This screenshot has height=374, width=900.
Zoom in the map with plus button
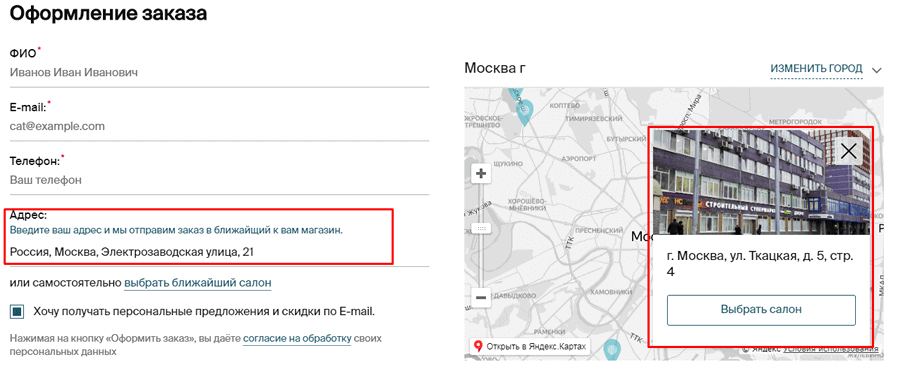pos(481,173)
